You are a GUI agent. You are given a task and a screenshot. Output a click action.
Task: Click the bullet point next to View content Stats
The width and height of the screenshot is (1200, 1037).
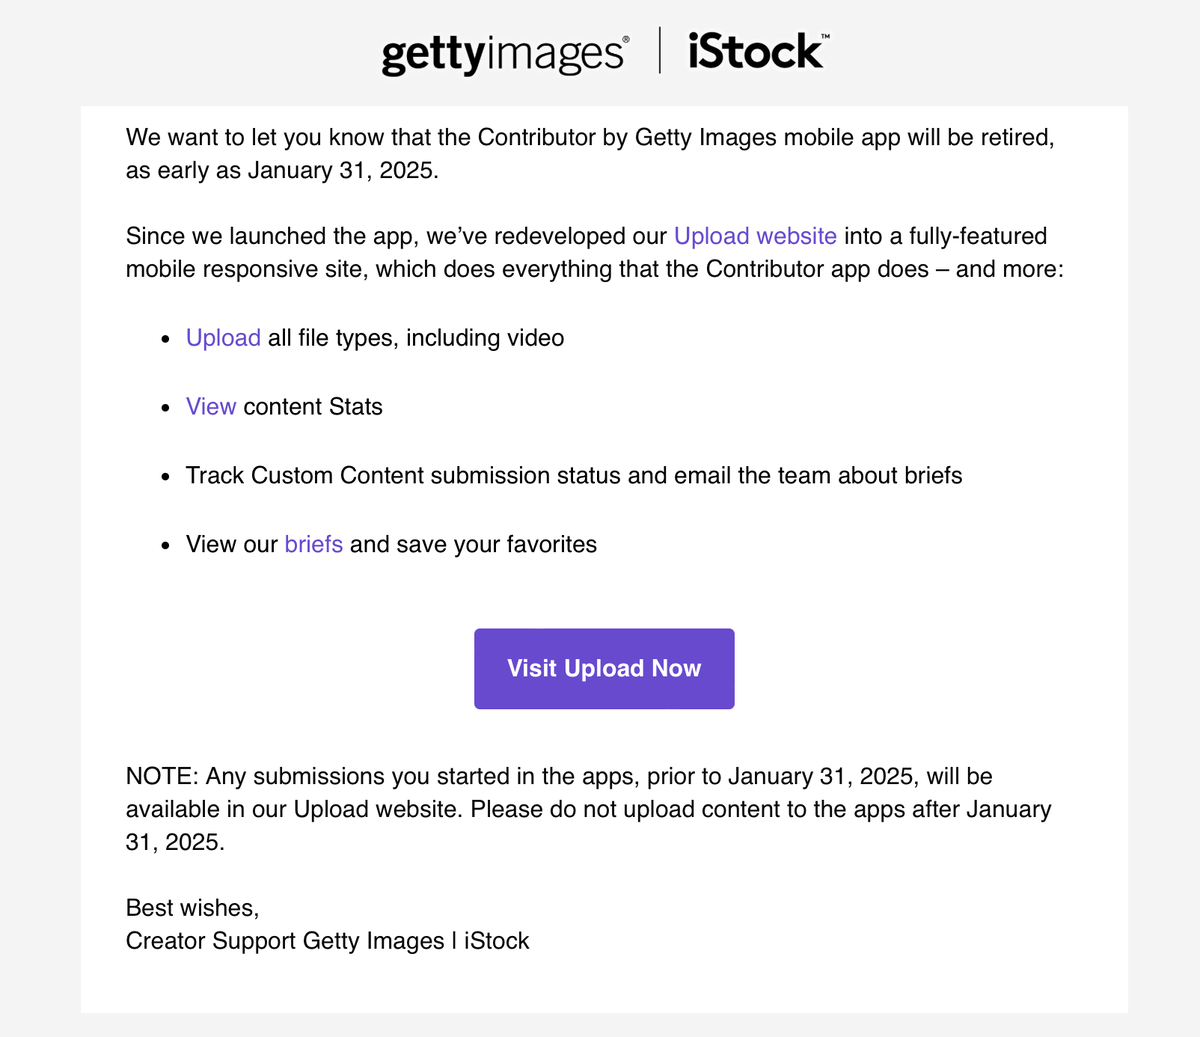(x=165, y=408)
